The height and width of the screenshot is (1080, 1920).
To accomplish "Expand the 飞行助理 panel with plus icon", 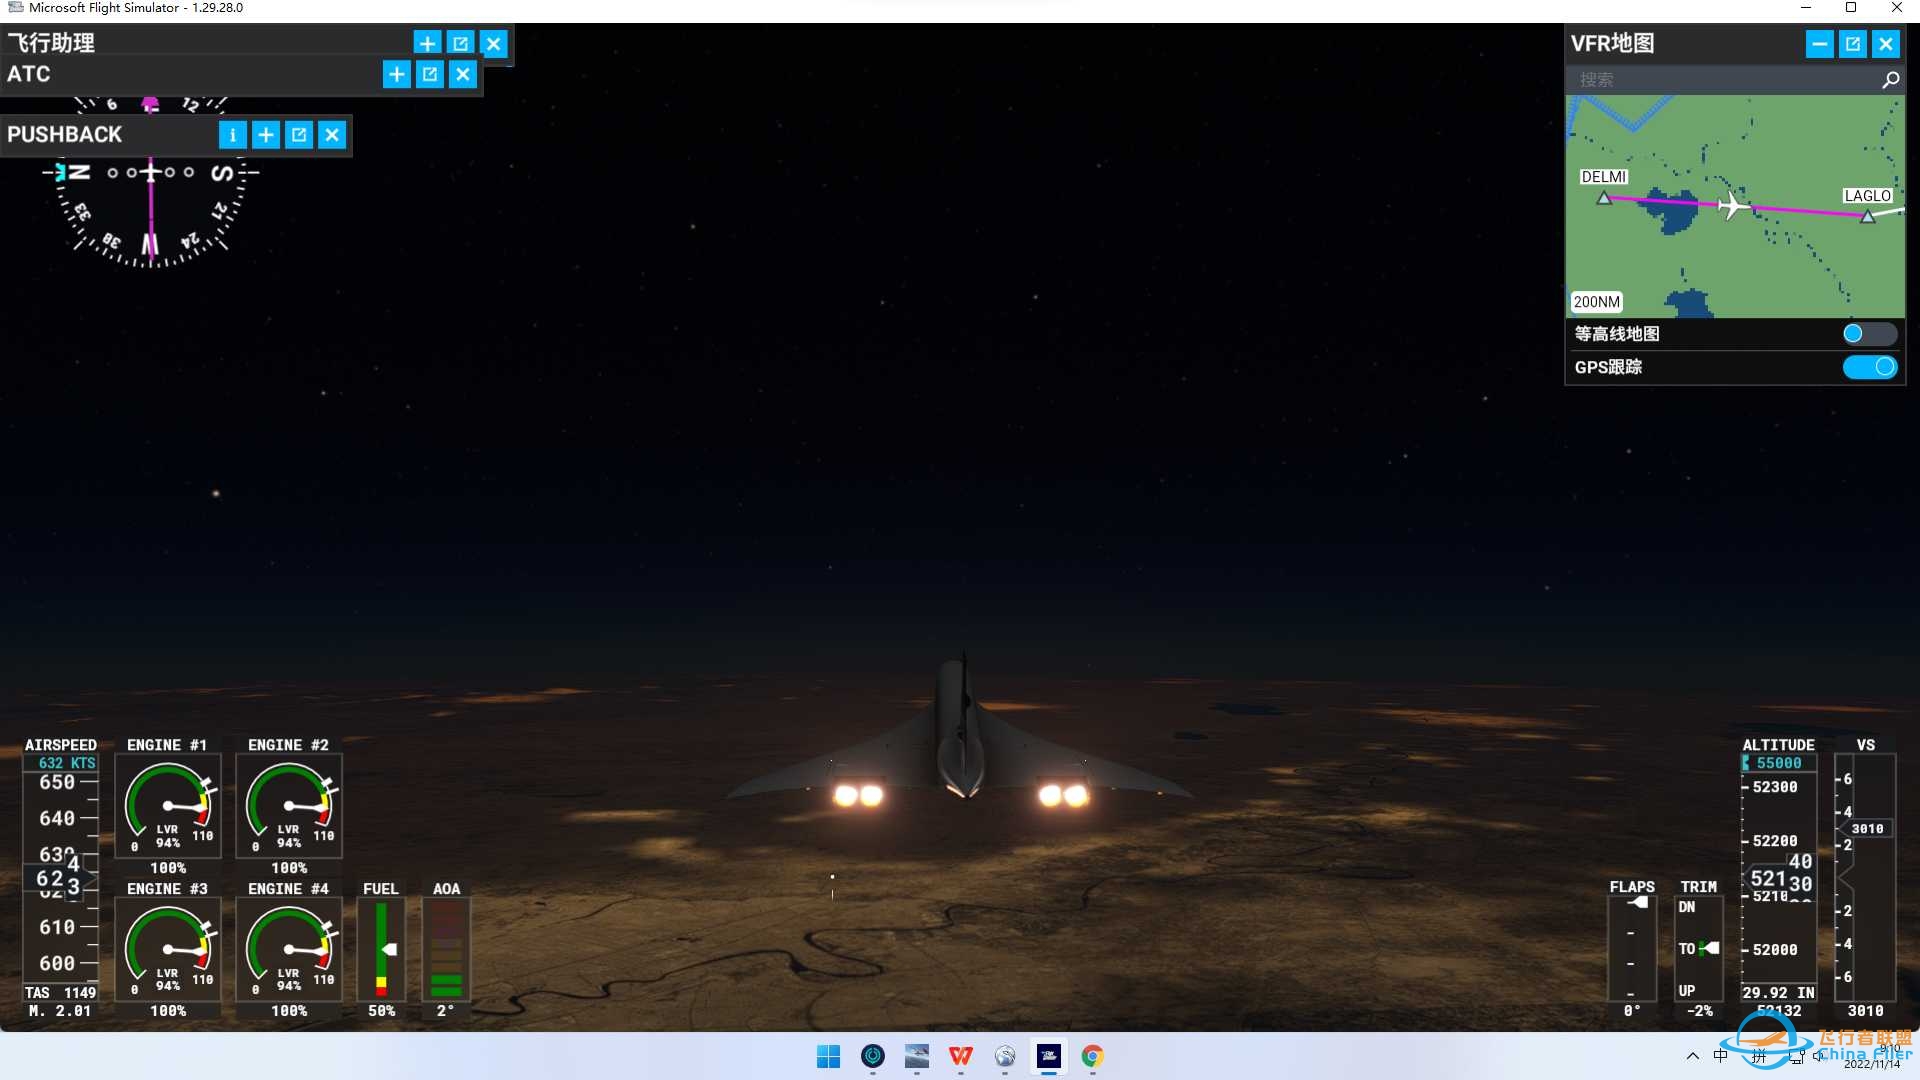I will coord(427,43).
